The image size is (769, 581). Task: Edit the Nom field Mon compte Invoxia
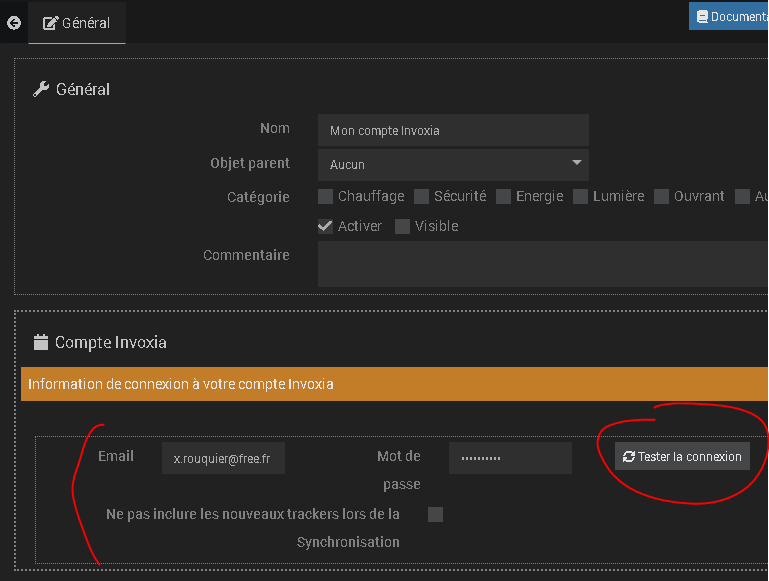click(x=453, y=130)
